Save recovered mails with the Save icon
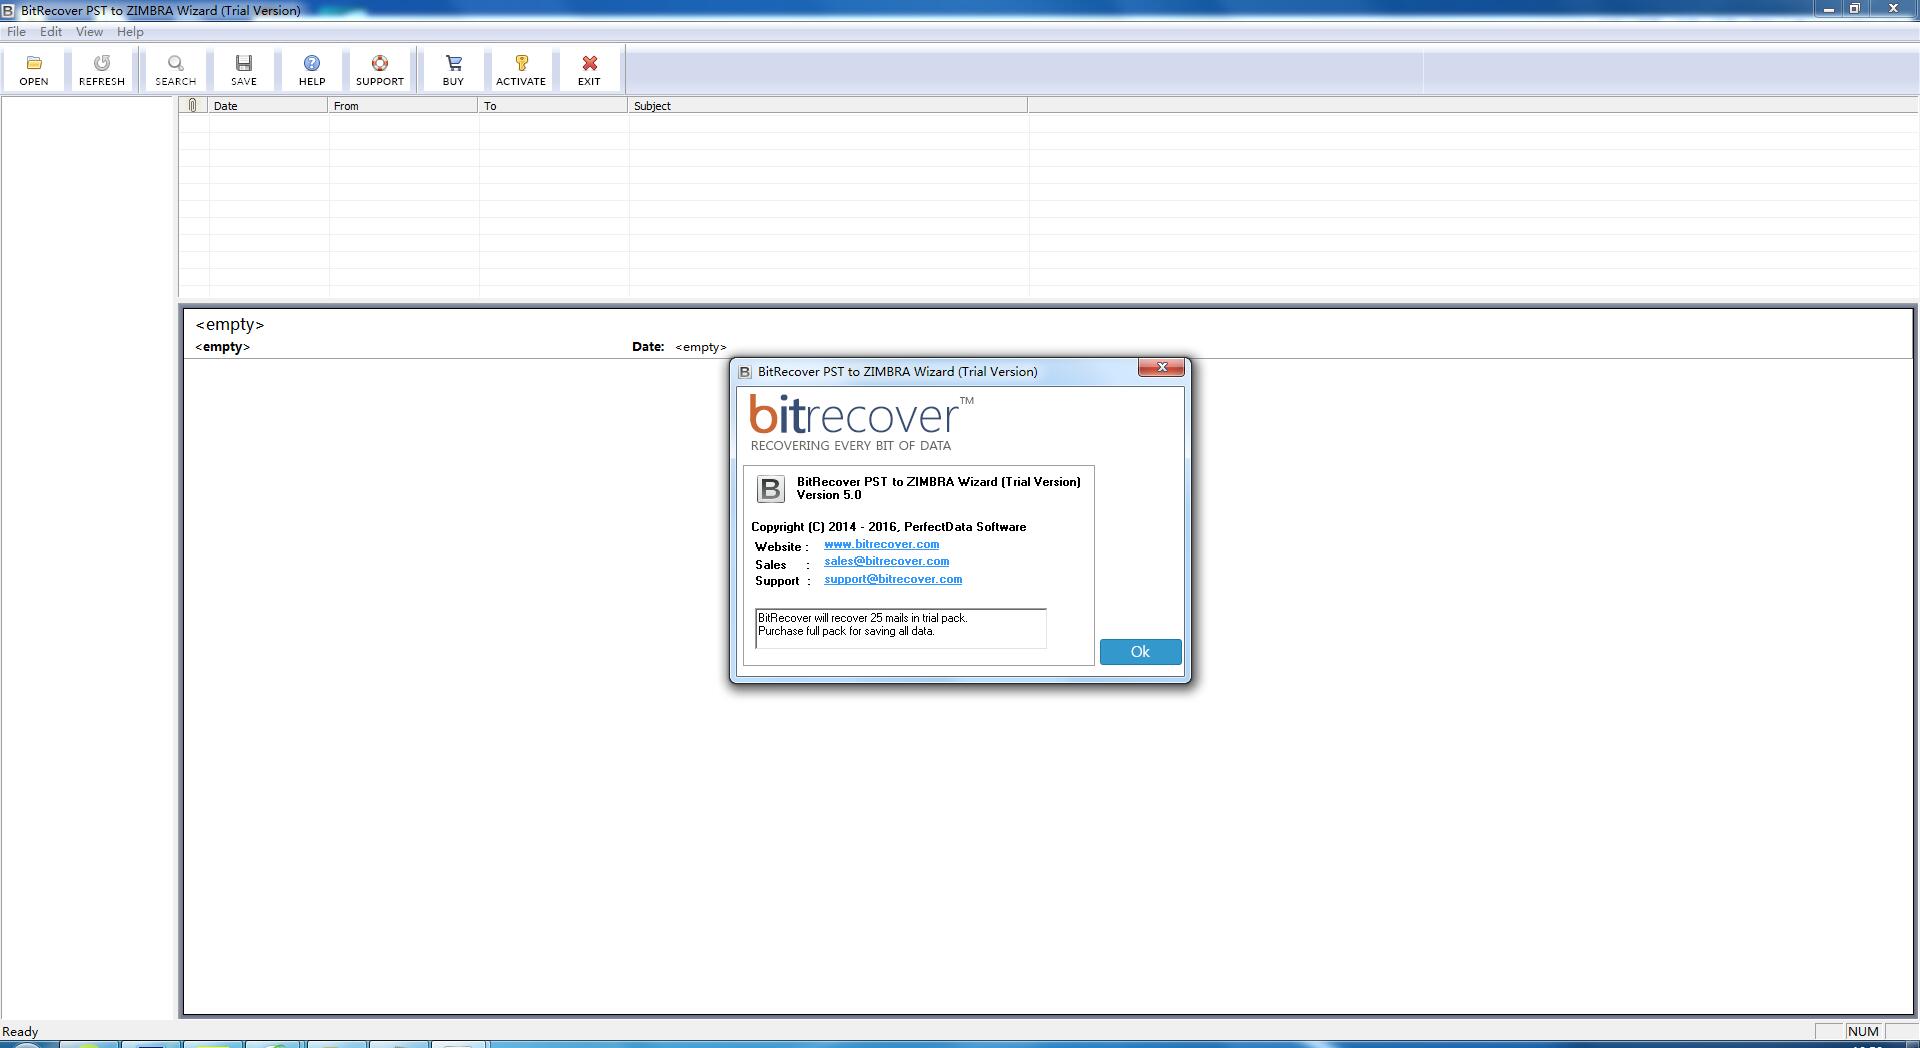The width and height of the screenshot is (1920, 1048). click(x=243, y=68)
